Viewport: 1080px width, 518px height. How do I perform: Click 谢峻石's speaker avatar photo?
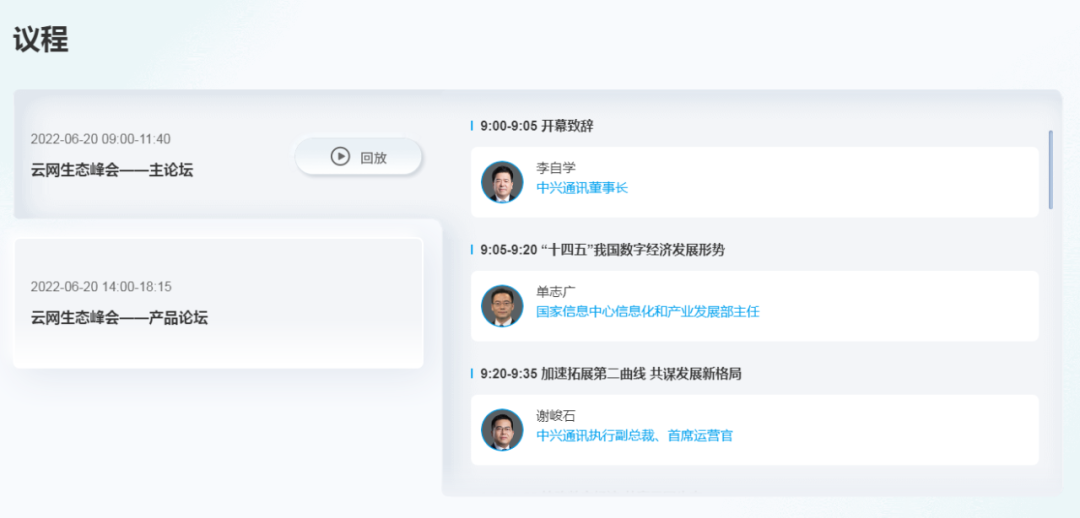(x=502, y=430)
